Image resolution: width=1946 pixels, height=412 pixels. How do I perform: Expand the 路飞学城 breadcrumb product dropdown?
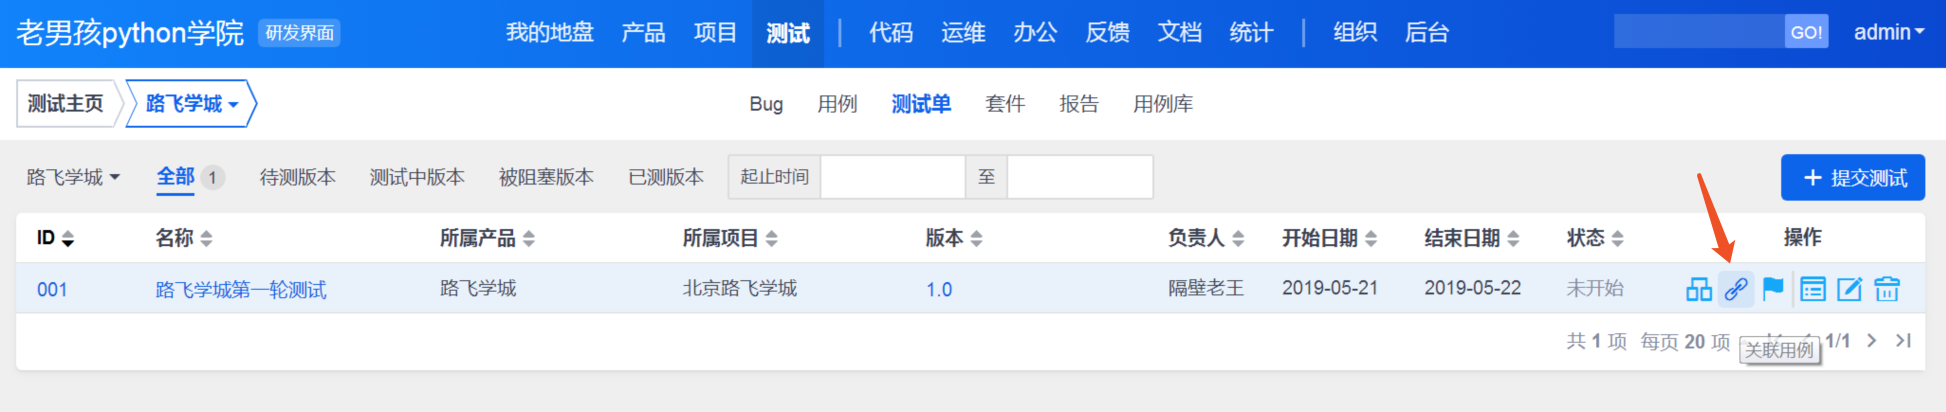pyautogui.click(x=191, y=104)
